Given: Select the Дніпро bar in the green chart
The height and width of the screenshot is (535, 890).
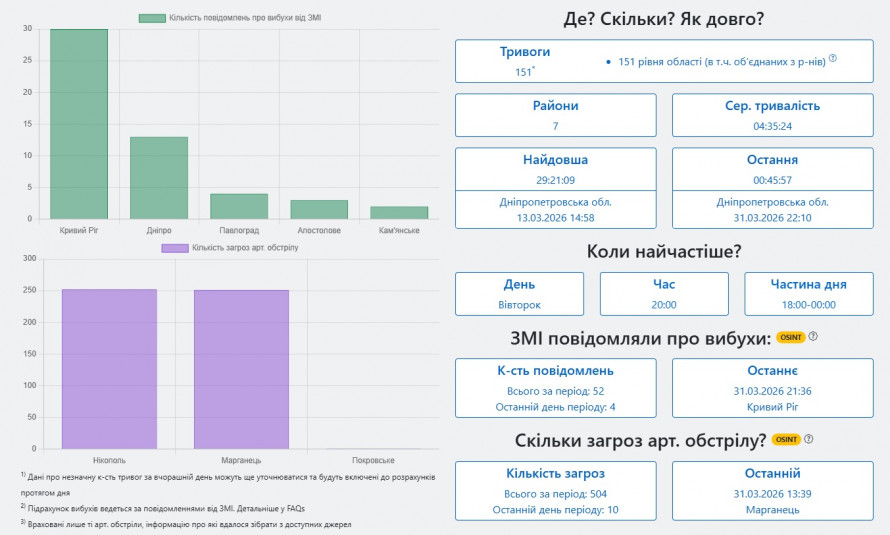Looking at the screenshot, I should [159, 177].
